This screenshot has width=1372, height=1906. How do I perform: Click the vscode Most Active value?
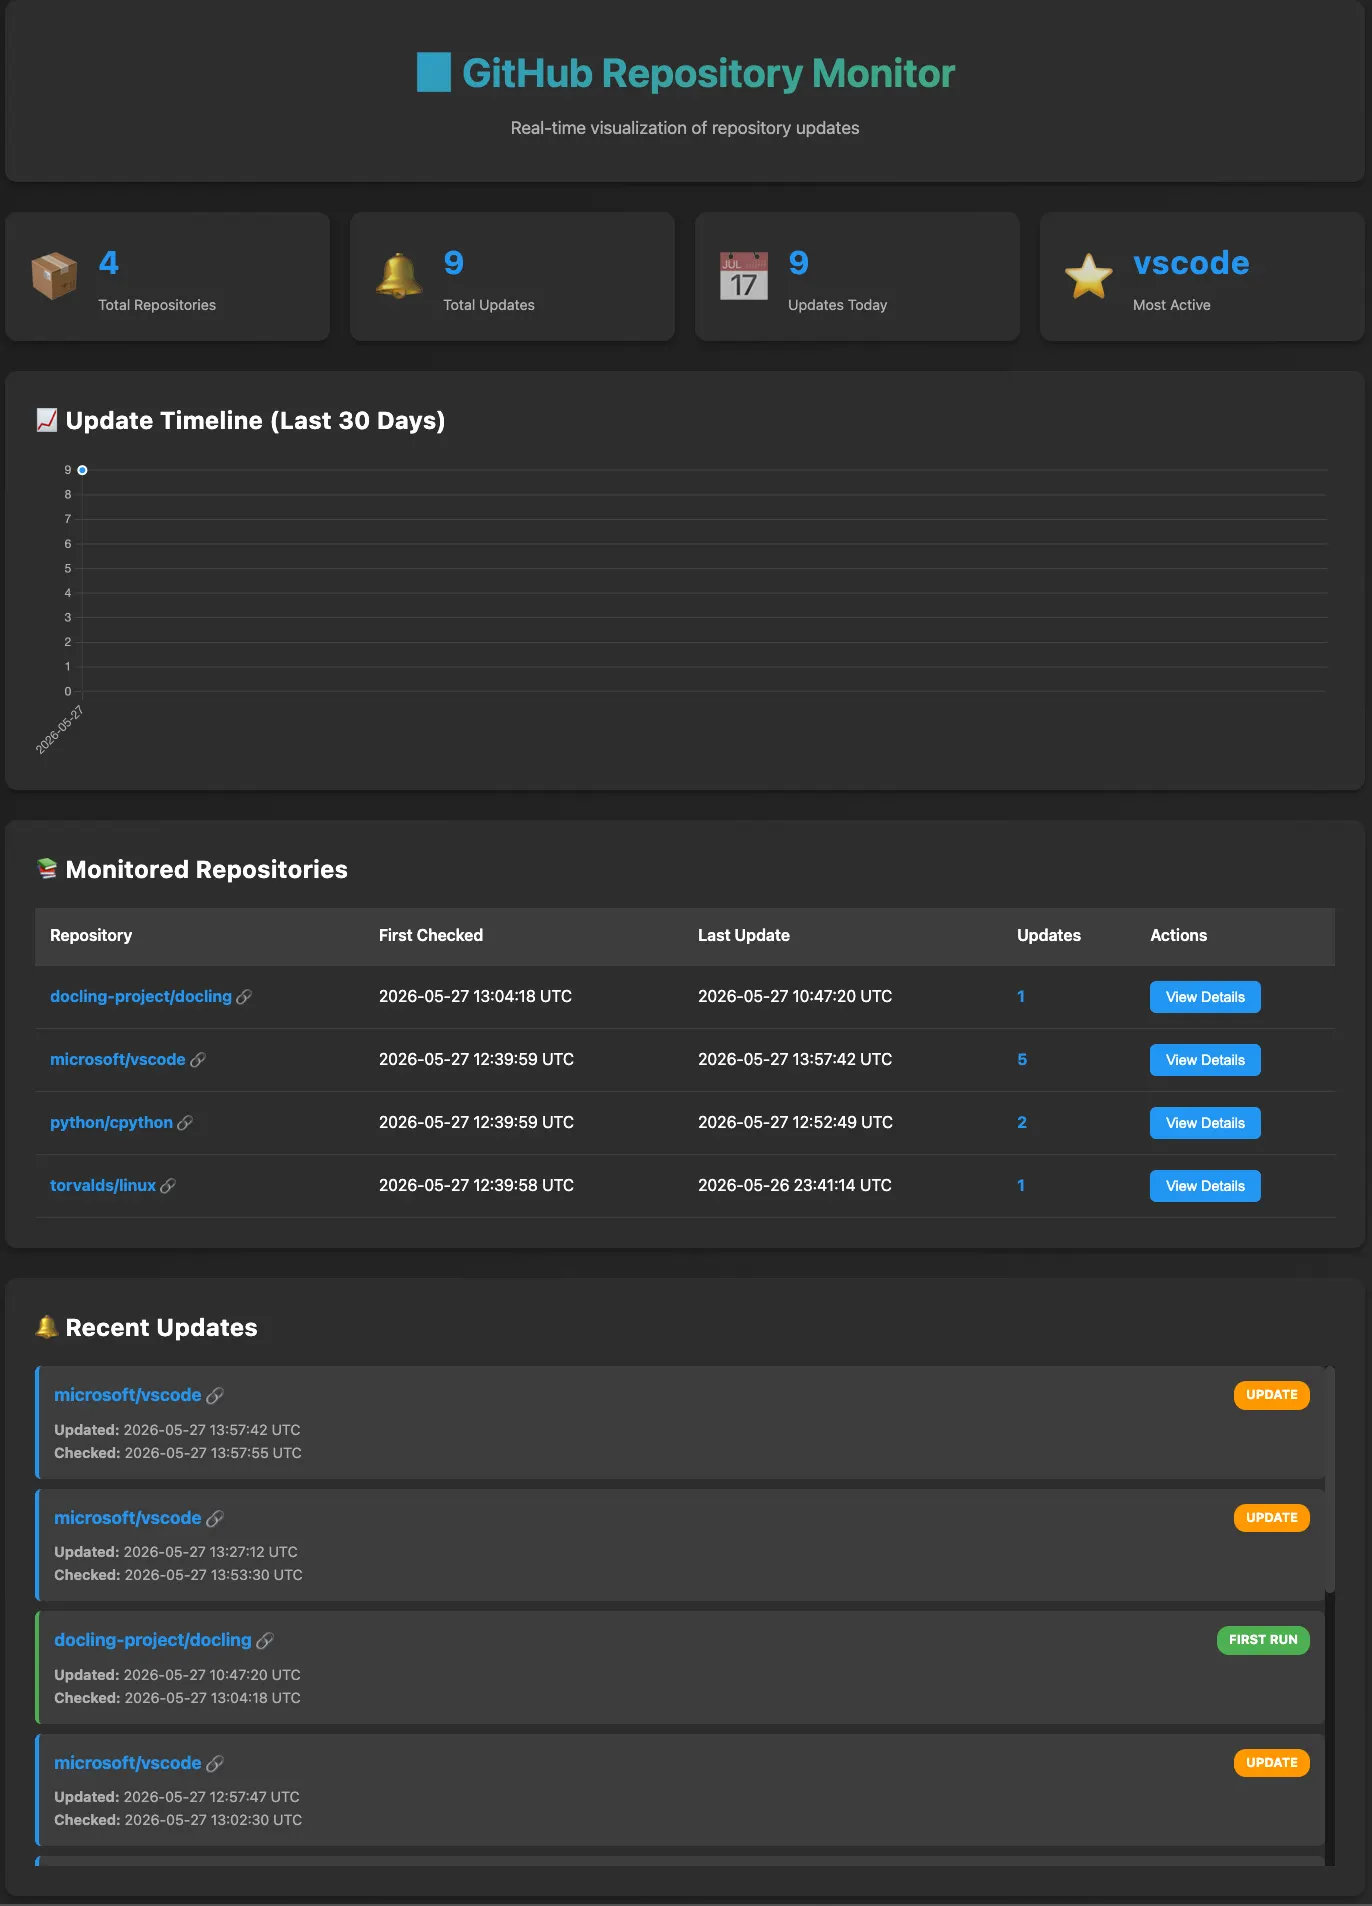[1191, 263]
